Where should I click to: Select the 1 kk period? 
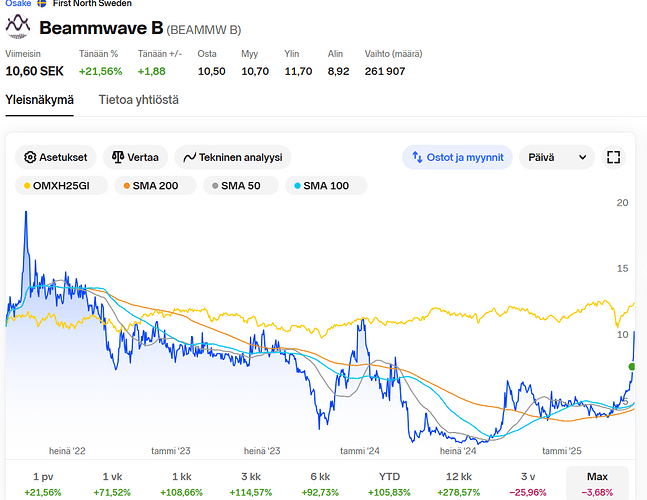(x=182, y=484)
